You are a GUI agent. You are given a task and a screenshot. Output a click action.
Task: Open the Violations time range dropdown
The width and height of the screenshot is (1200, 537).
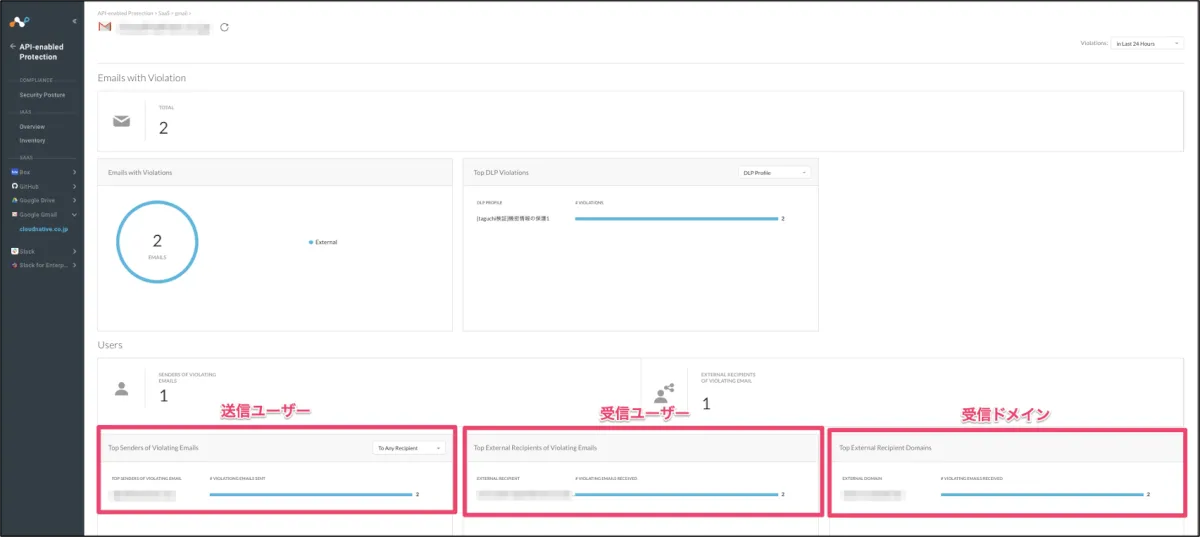(1148, 44)
